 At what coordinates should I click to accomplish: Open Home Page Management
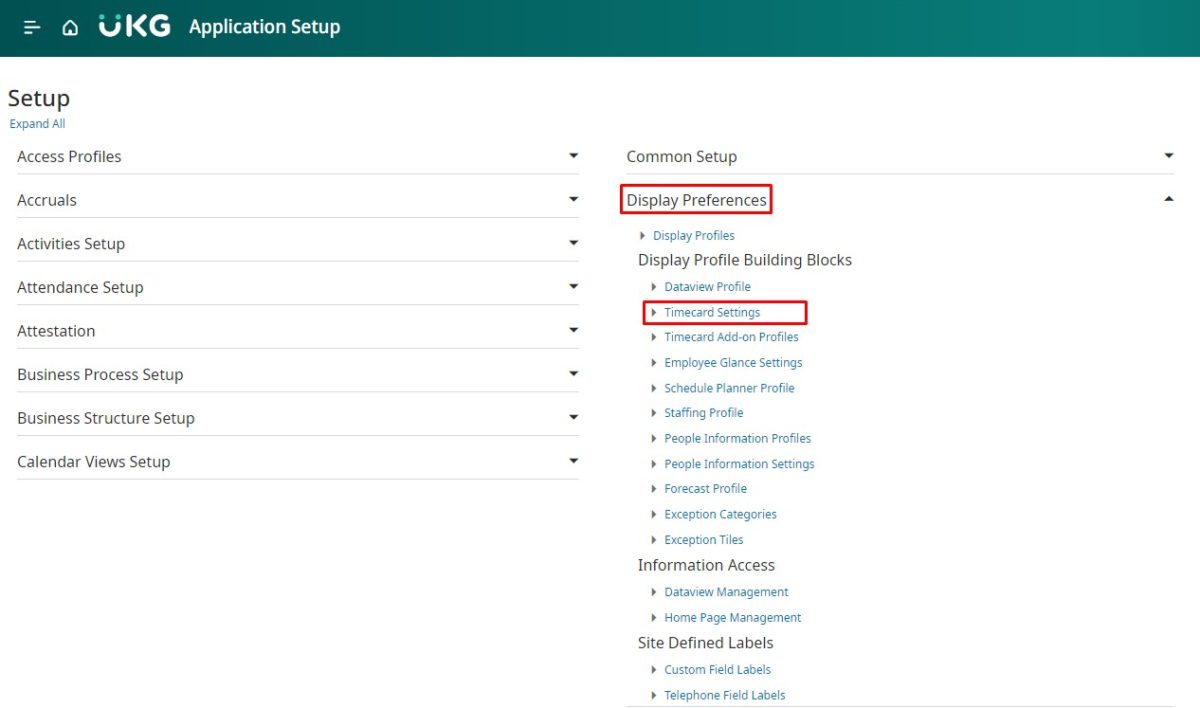point(732,618)
